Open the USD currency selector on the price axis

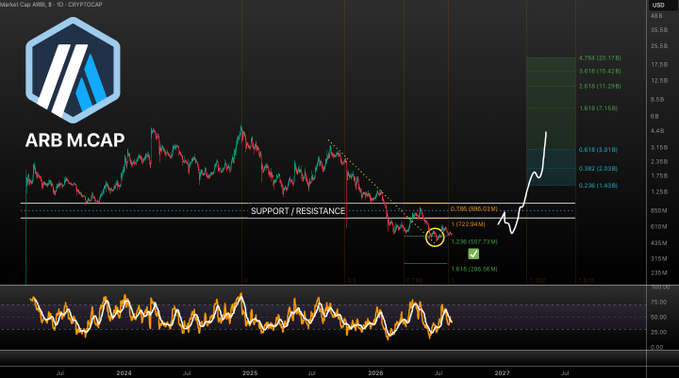tap(658, 5)
